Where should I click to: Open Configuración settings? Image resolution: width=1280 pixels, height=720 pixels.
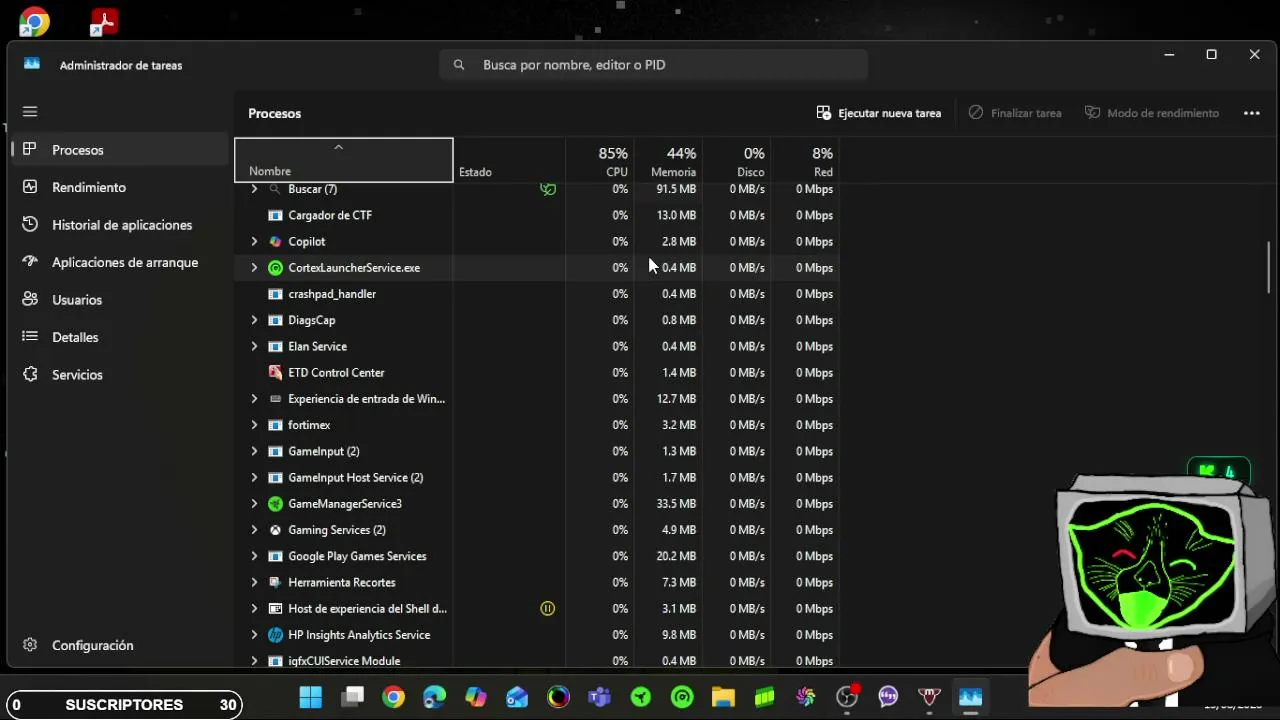[x=120, y=645]
